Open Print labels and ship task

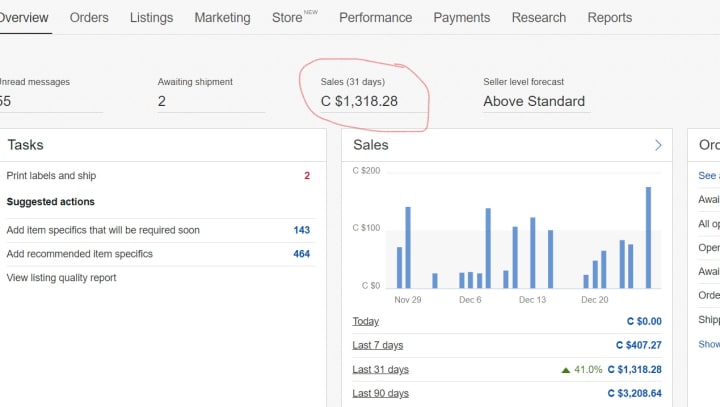[x=51, y=175]
